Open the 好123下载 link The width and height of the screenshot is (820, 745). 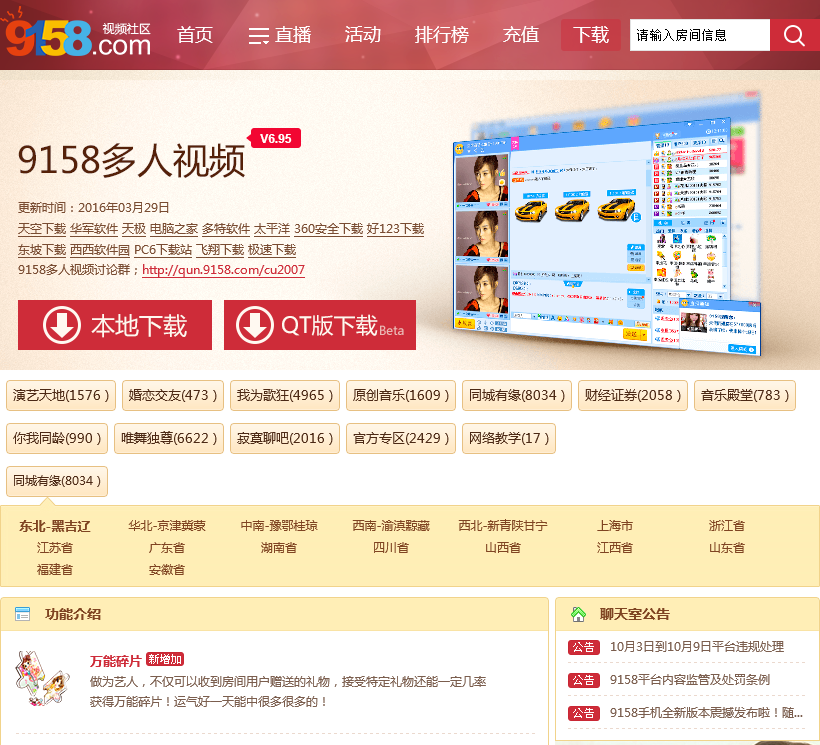pos(395,229)
